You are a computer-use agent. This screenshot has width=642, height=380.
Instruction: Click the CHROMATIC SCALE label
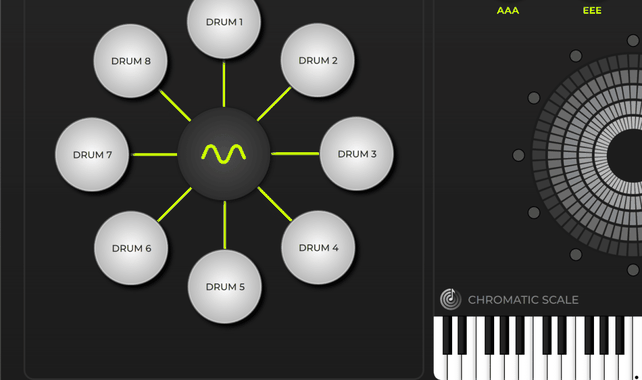pyautogui.click(x=523, y=300)
